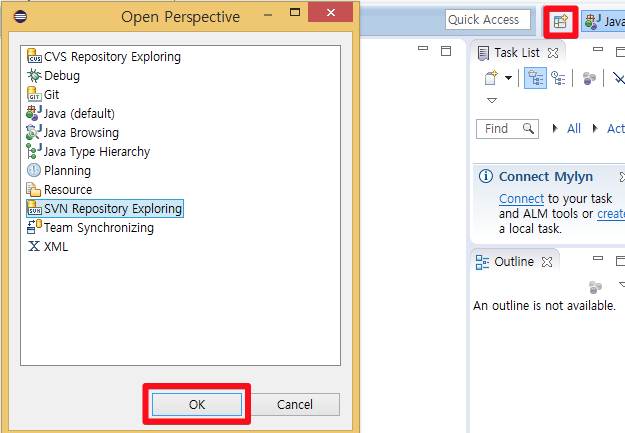Click the Resource folder icon
This screenshot has width=625, height=433.
point(33,189)
